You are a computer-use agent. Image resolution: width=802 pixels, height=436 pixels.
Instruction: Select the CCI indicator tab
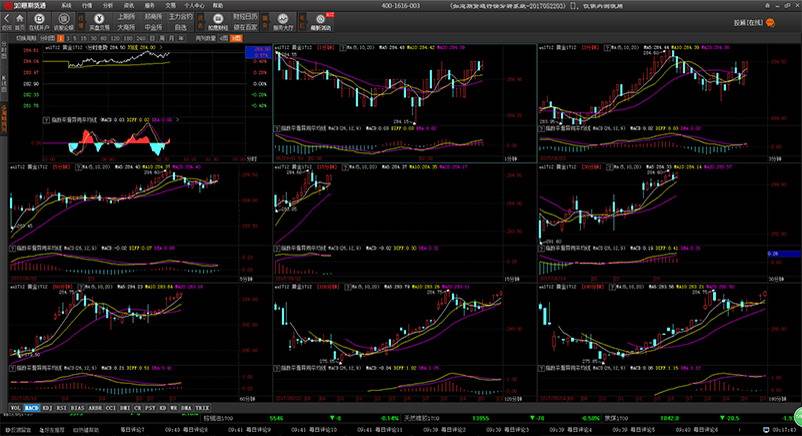point(110,408)
